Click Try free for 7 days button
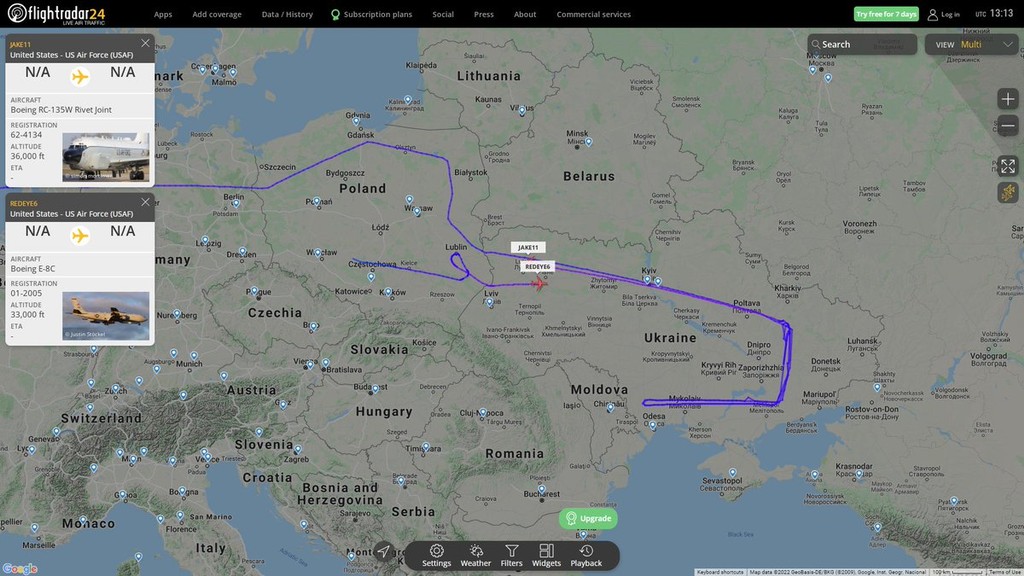 886,14
